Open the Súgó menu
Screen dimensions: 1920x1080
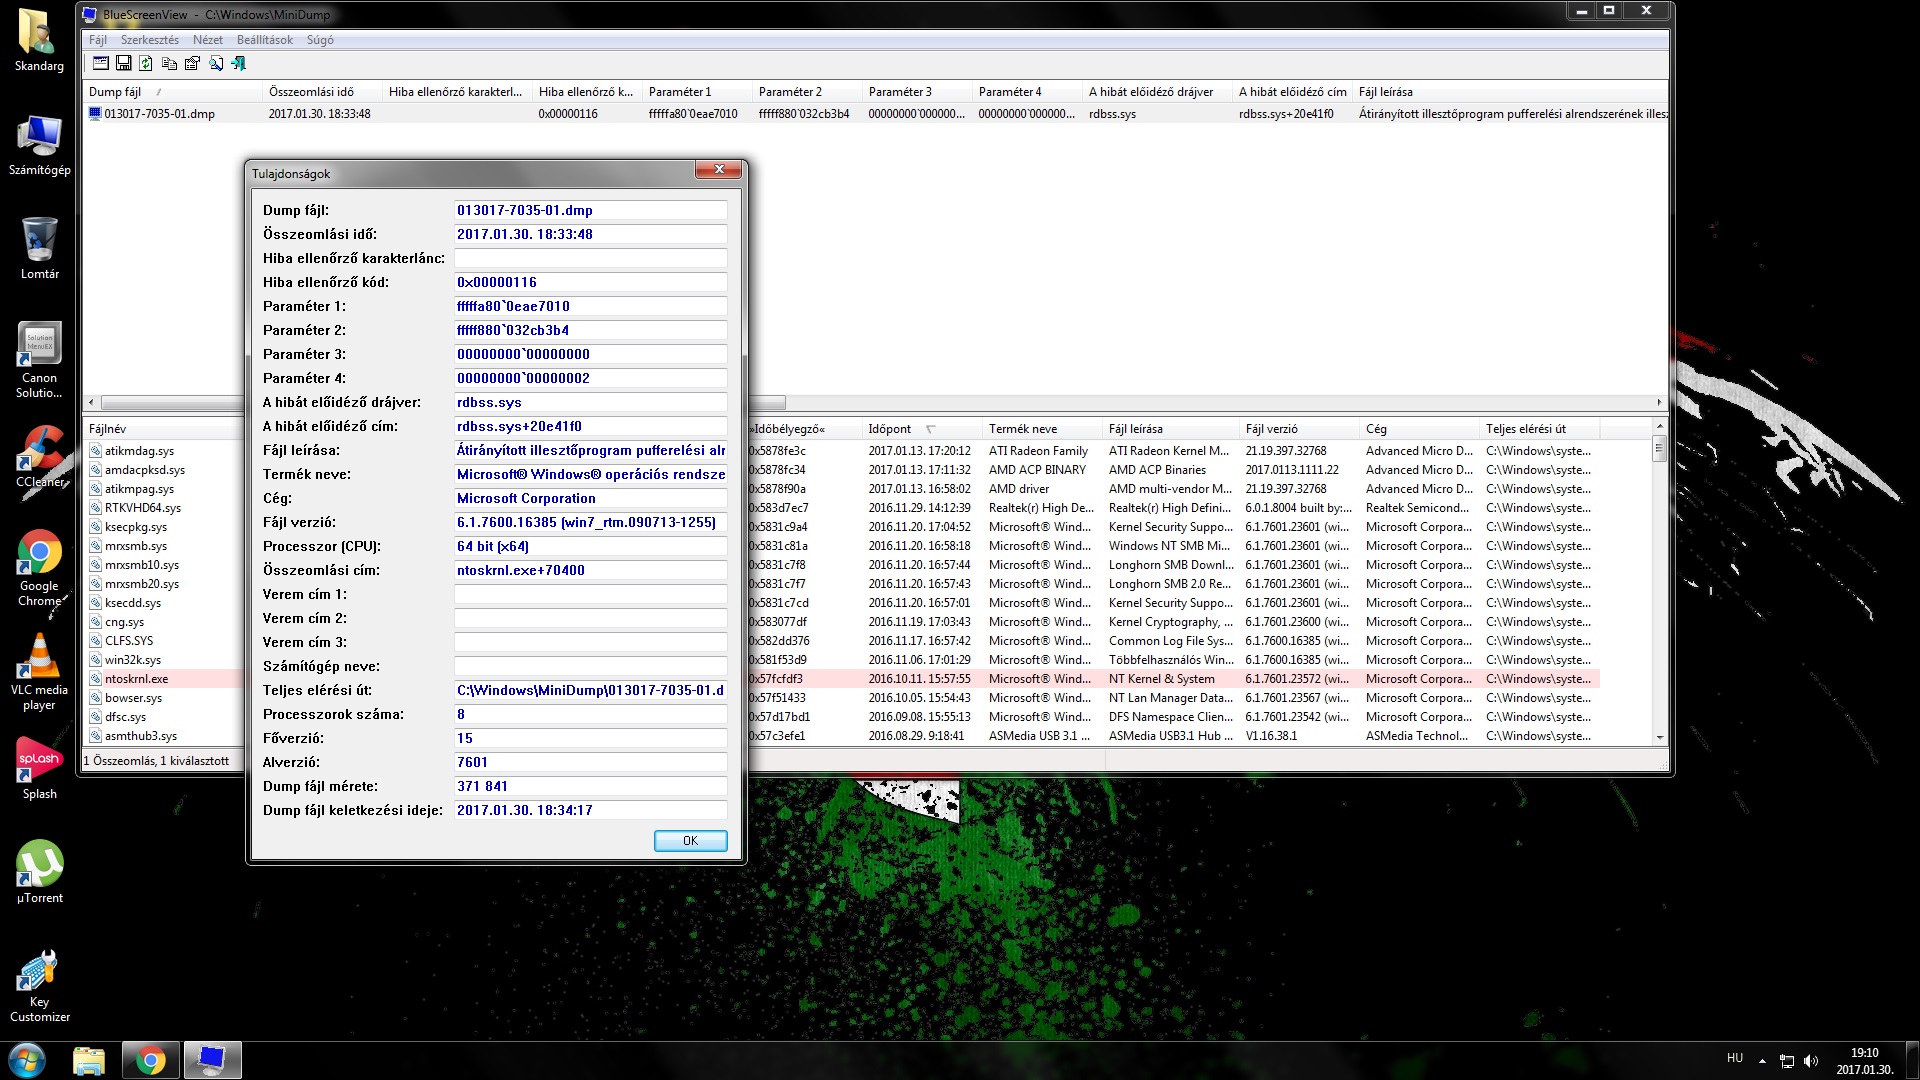(320, 40)
